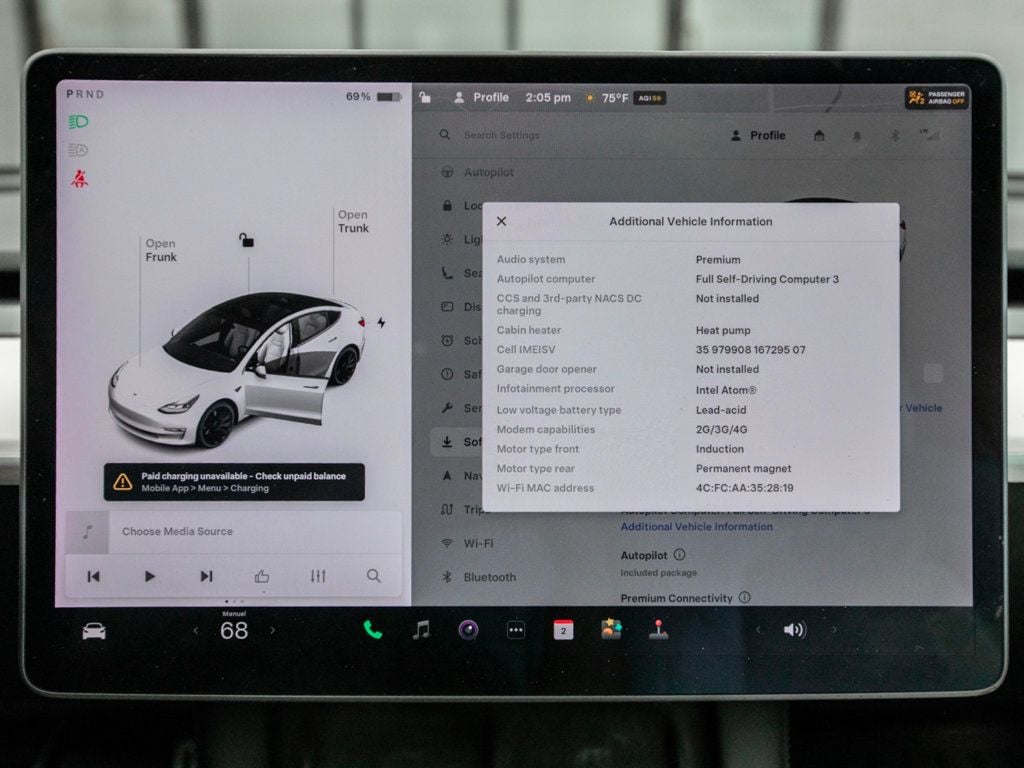Tap the charging bolt icon beside the car
The width and height of the screenshot is (1024, 768).
(x=381, y=323)
